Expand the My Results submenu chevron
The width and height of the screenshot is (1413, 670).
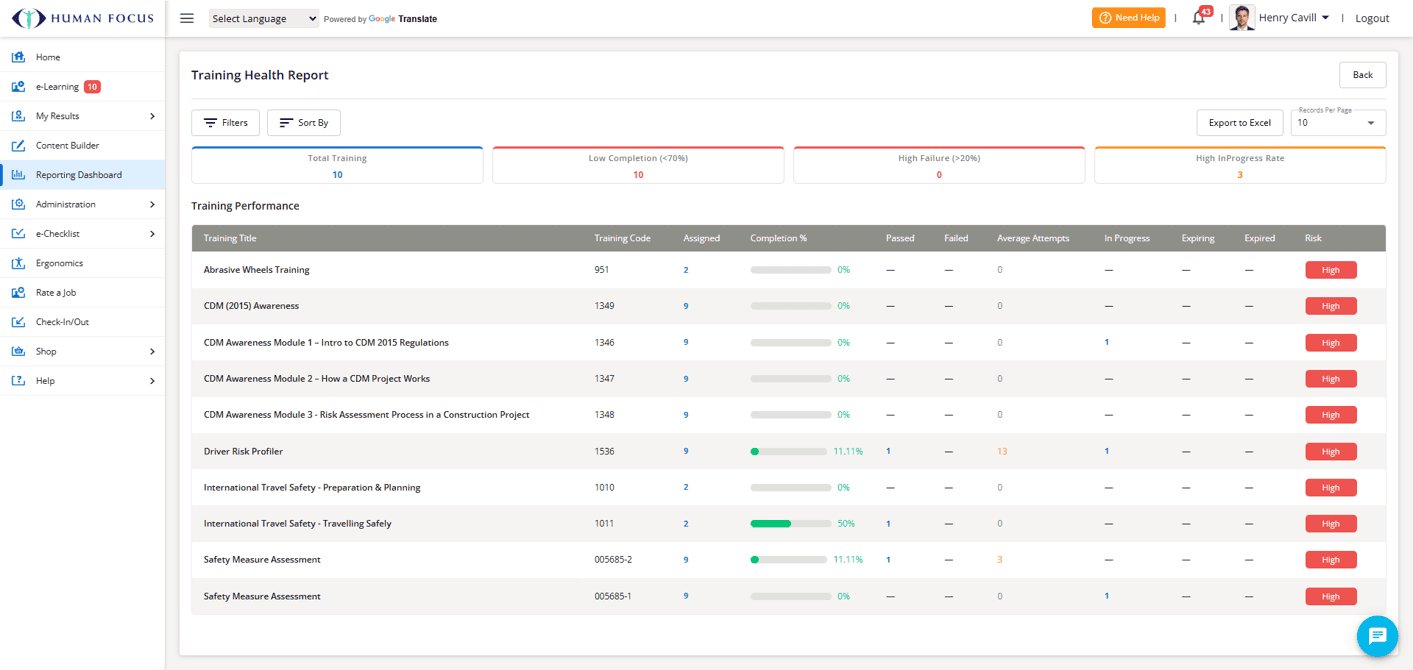tap(152, 116)
